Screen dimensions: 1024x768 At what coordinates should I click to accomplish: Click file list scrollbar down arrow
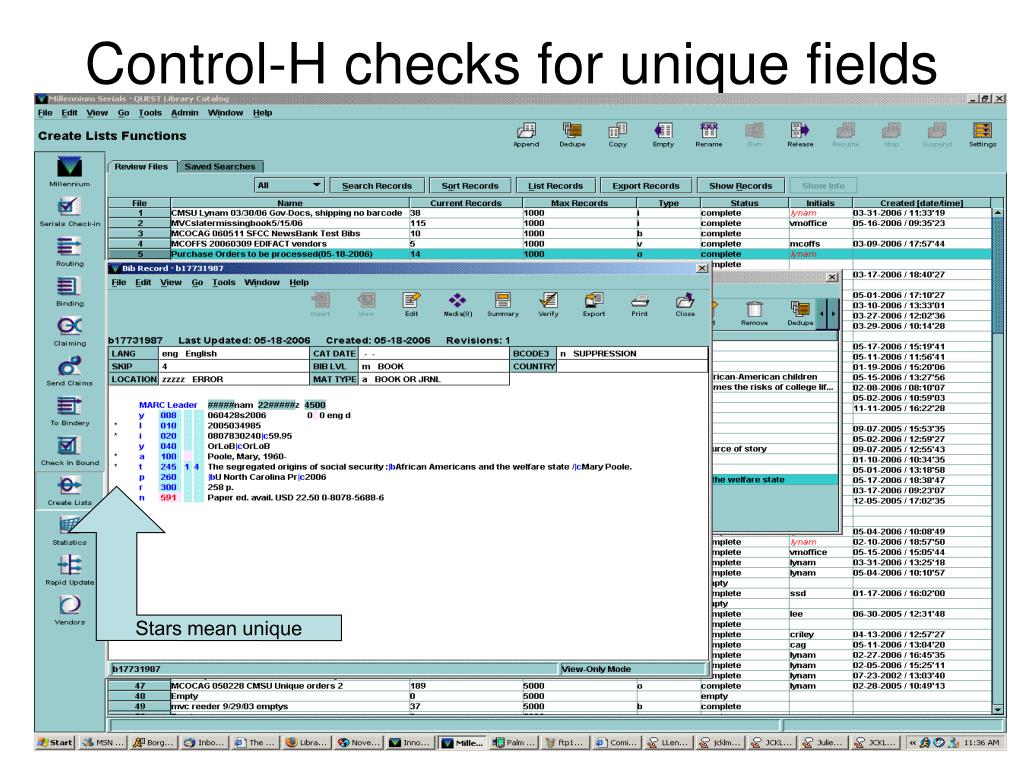(997, 709)
